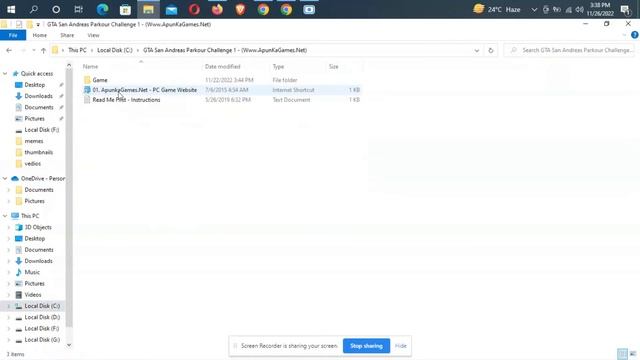Open Videos under This PC

[x=33, y=295]
